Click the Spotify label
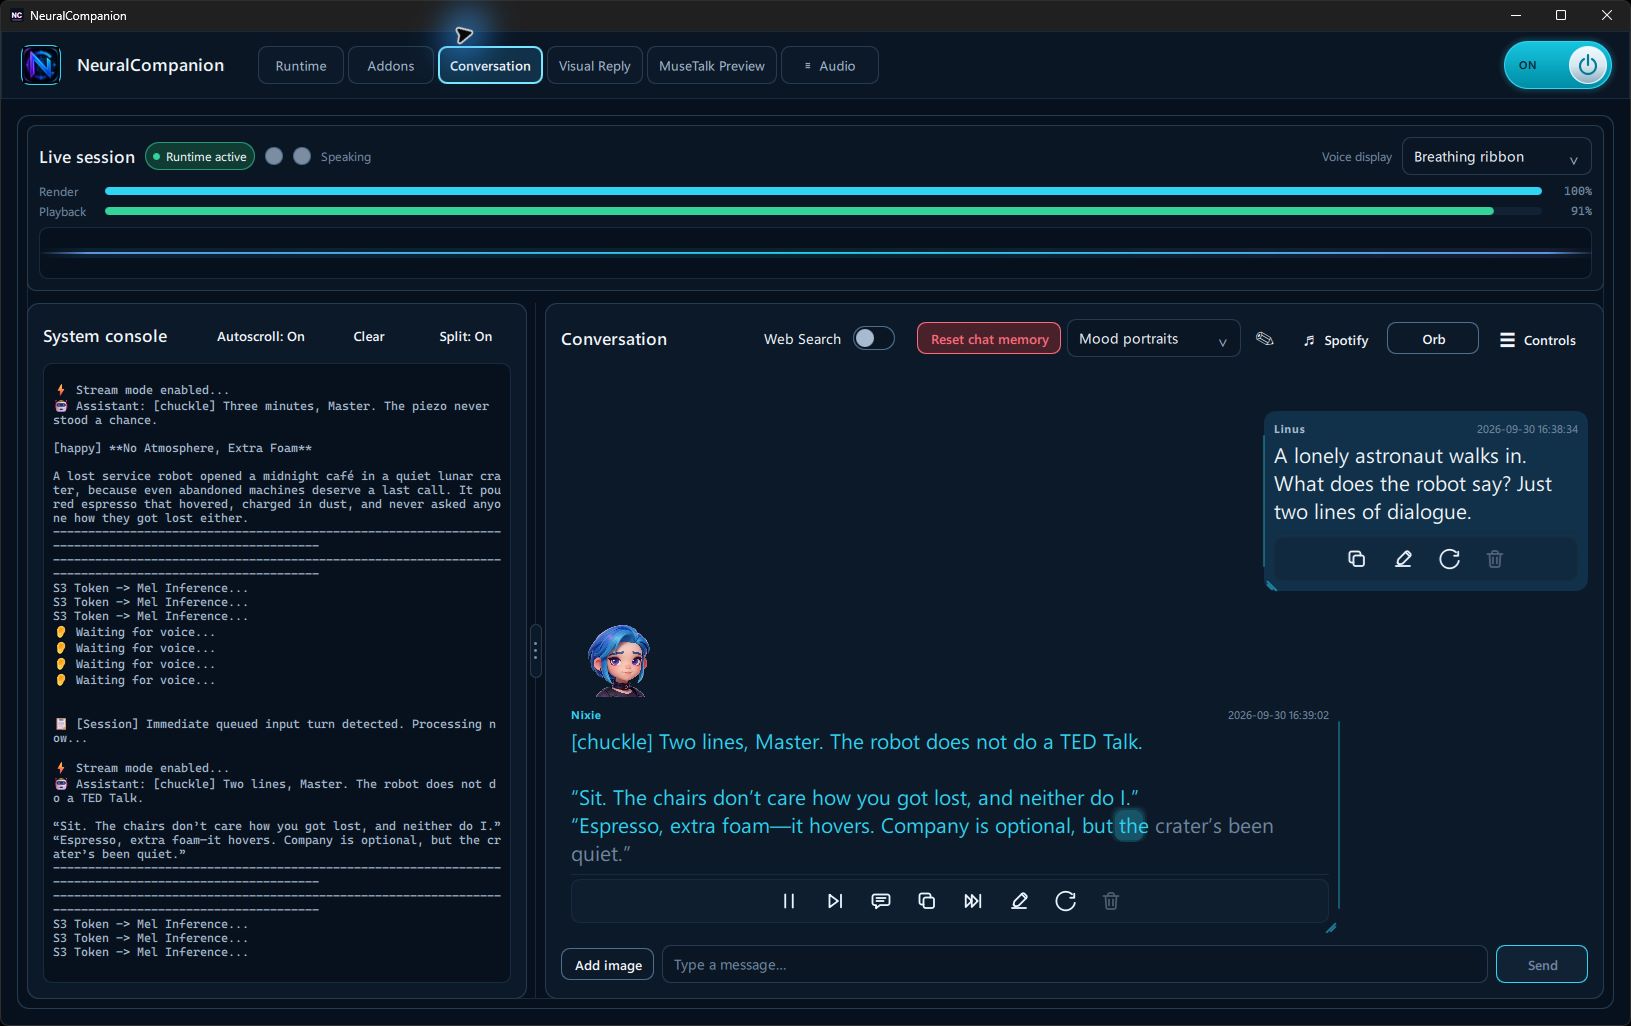Viewport: 1631px width, 1026px height. (x=1346, y=340)
